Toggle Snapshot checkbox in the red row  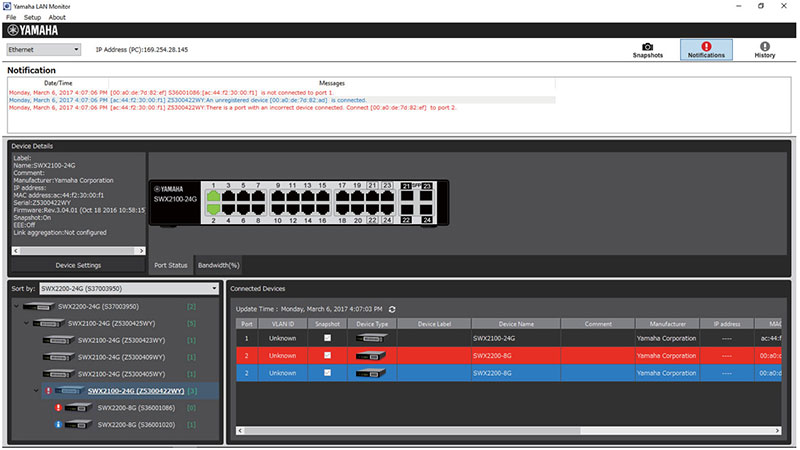328,356
